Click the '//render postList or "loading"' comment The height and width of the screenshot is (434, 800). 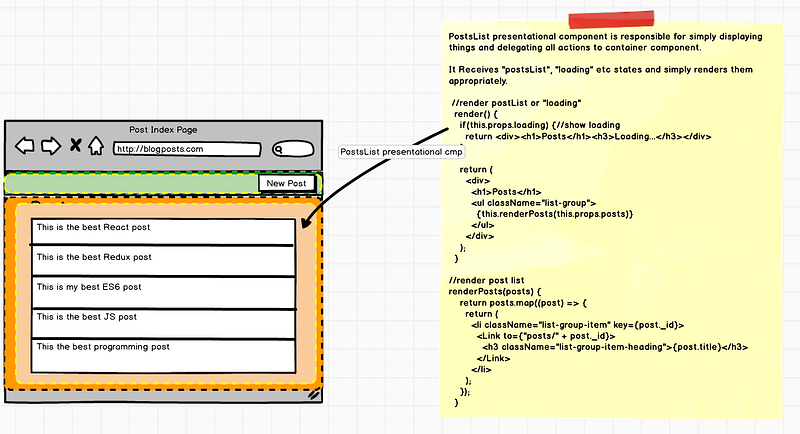tap(516, 103)
